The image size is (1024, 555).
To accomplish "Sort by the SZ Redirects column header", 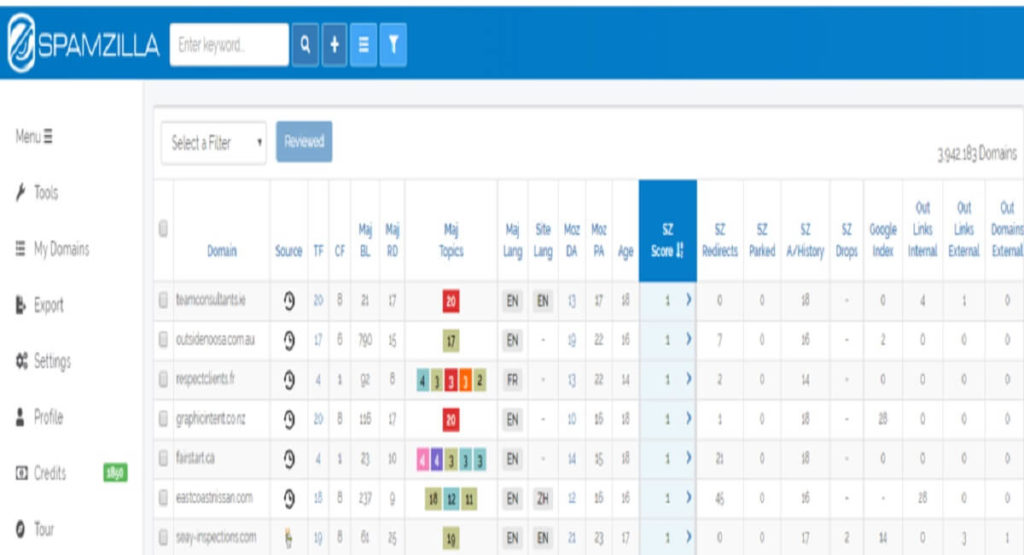I will [x=720, y=240].
